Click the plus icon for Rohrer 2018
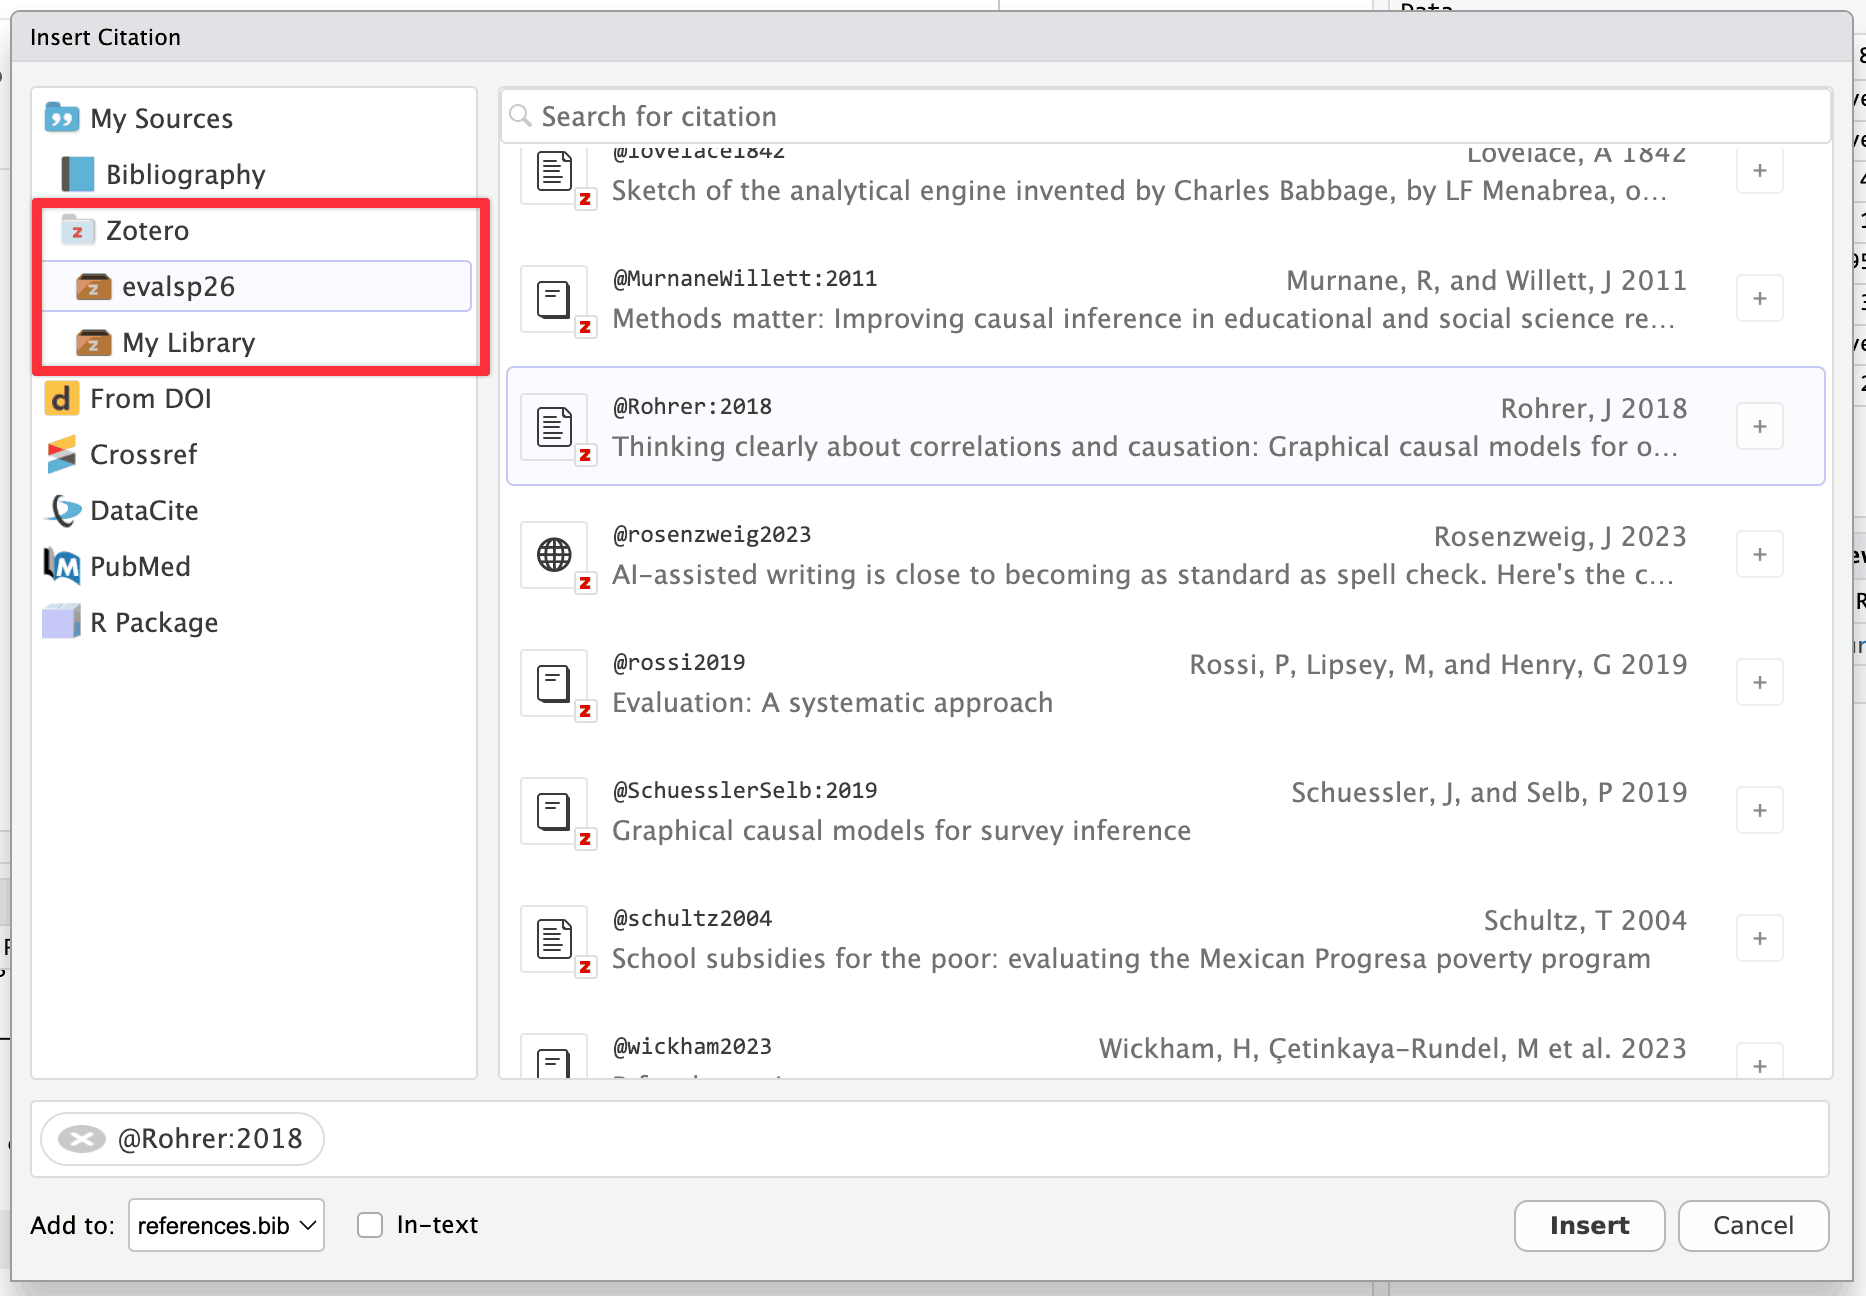 pyautogui.click(x=1759, y=427)
